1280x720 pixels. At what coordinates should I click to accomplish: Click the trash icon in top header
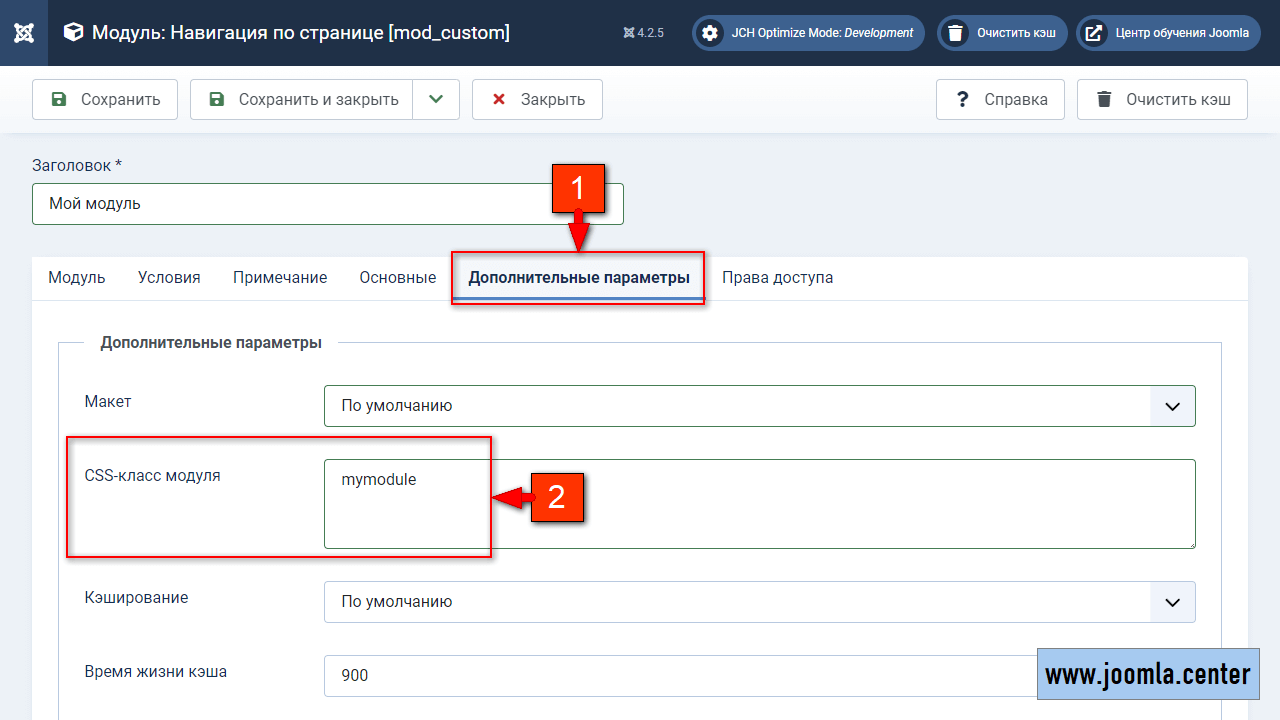coord(956,33)
